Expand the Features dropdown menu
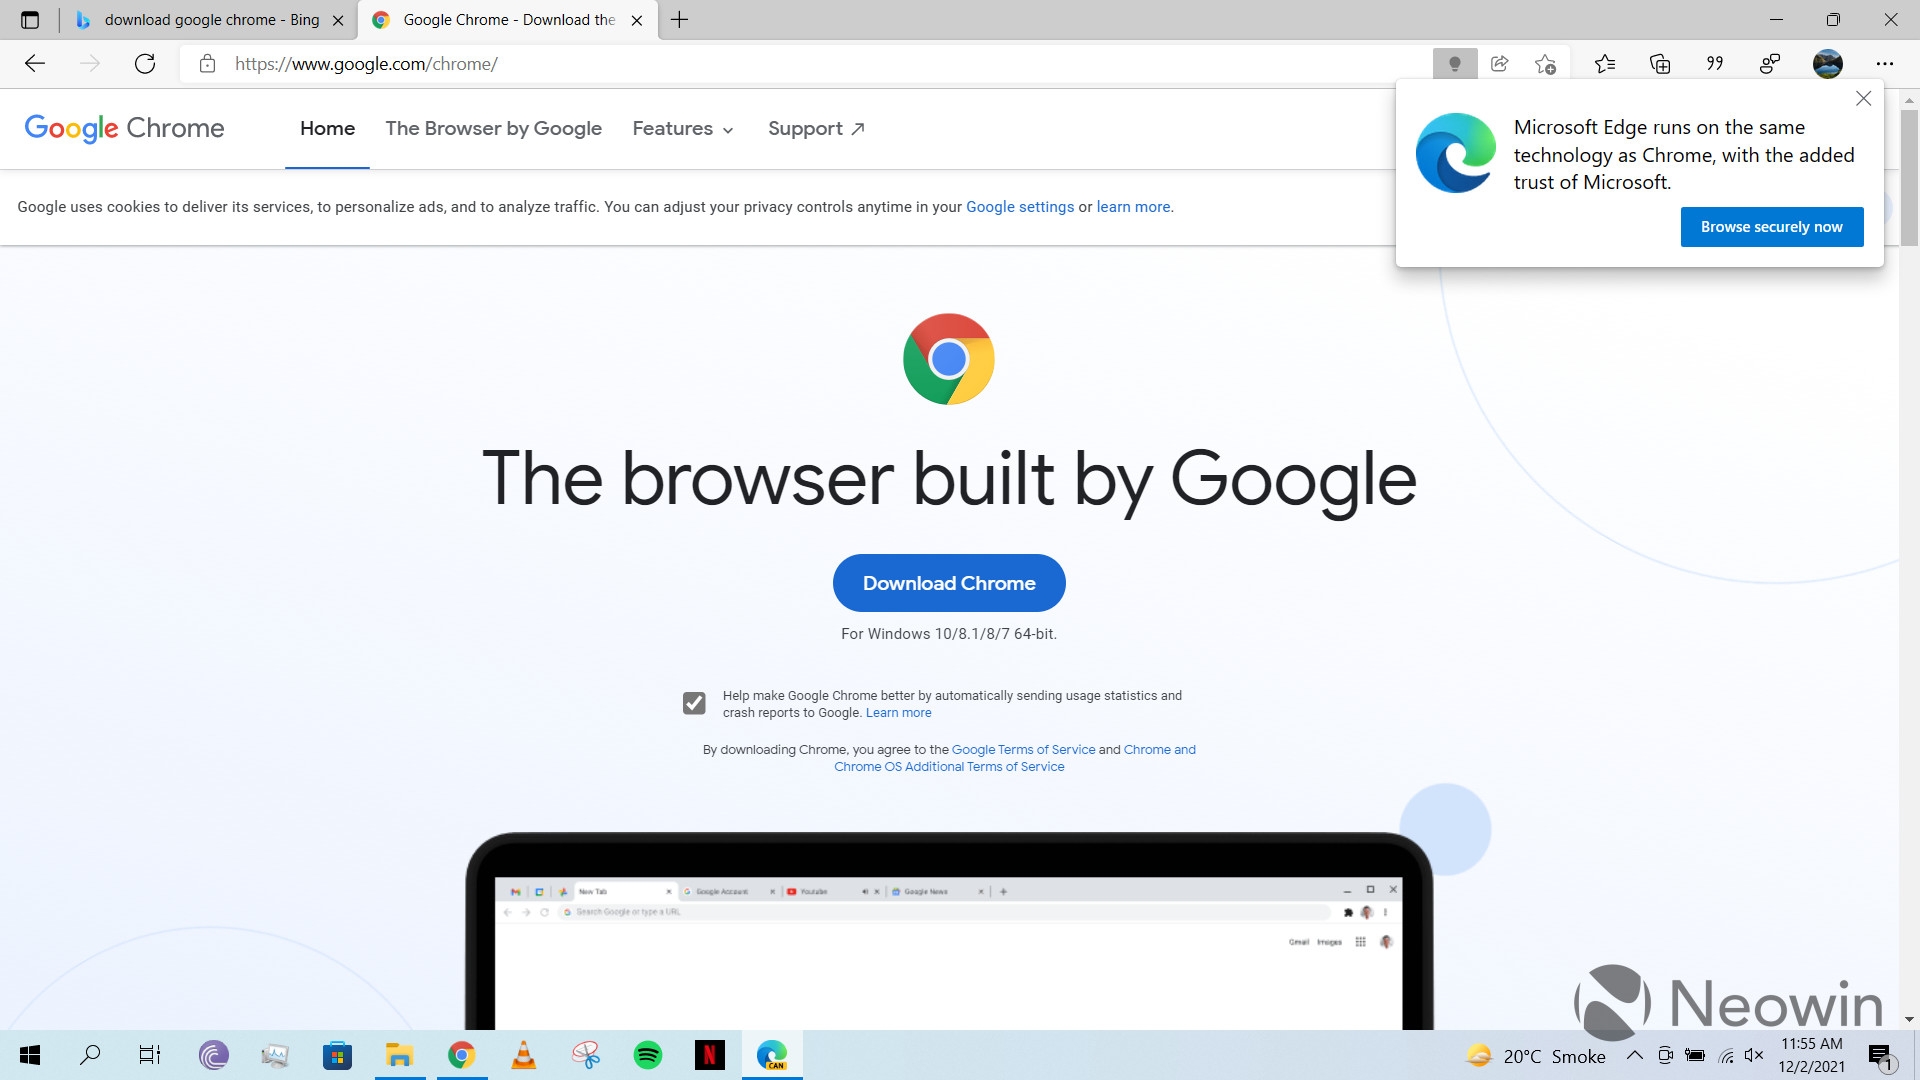 [x=680, y=128]
